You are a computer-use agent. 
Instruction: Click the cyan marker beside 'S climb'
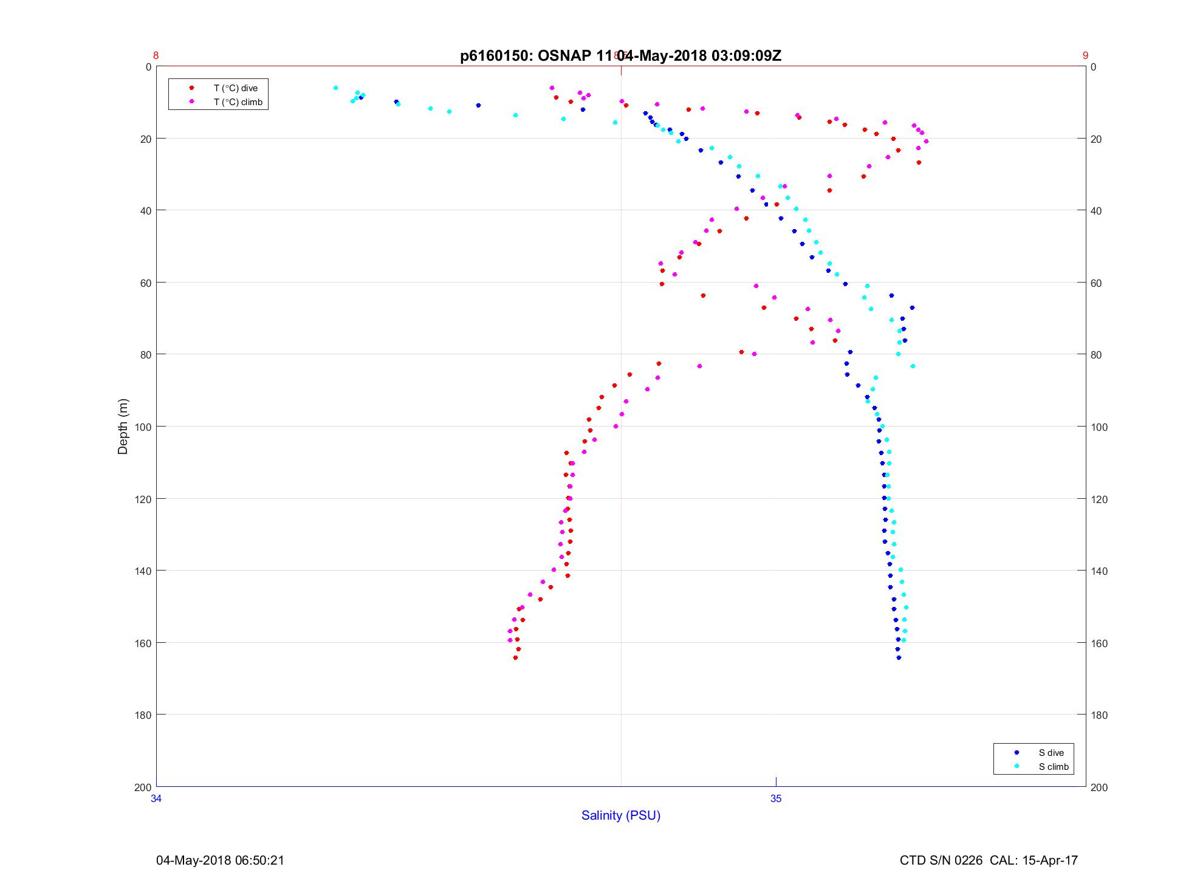pyautogui.click(x=1017, y=766)
